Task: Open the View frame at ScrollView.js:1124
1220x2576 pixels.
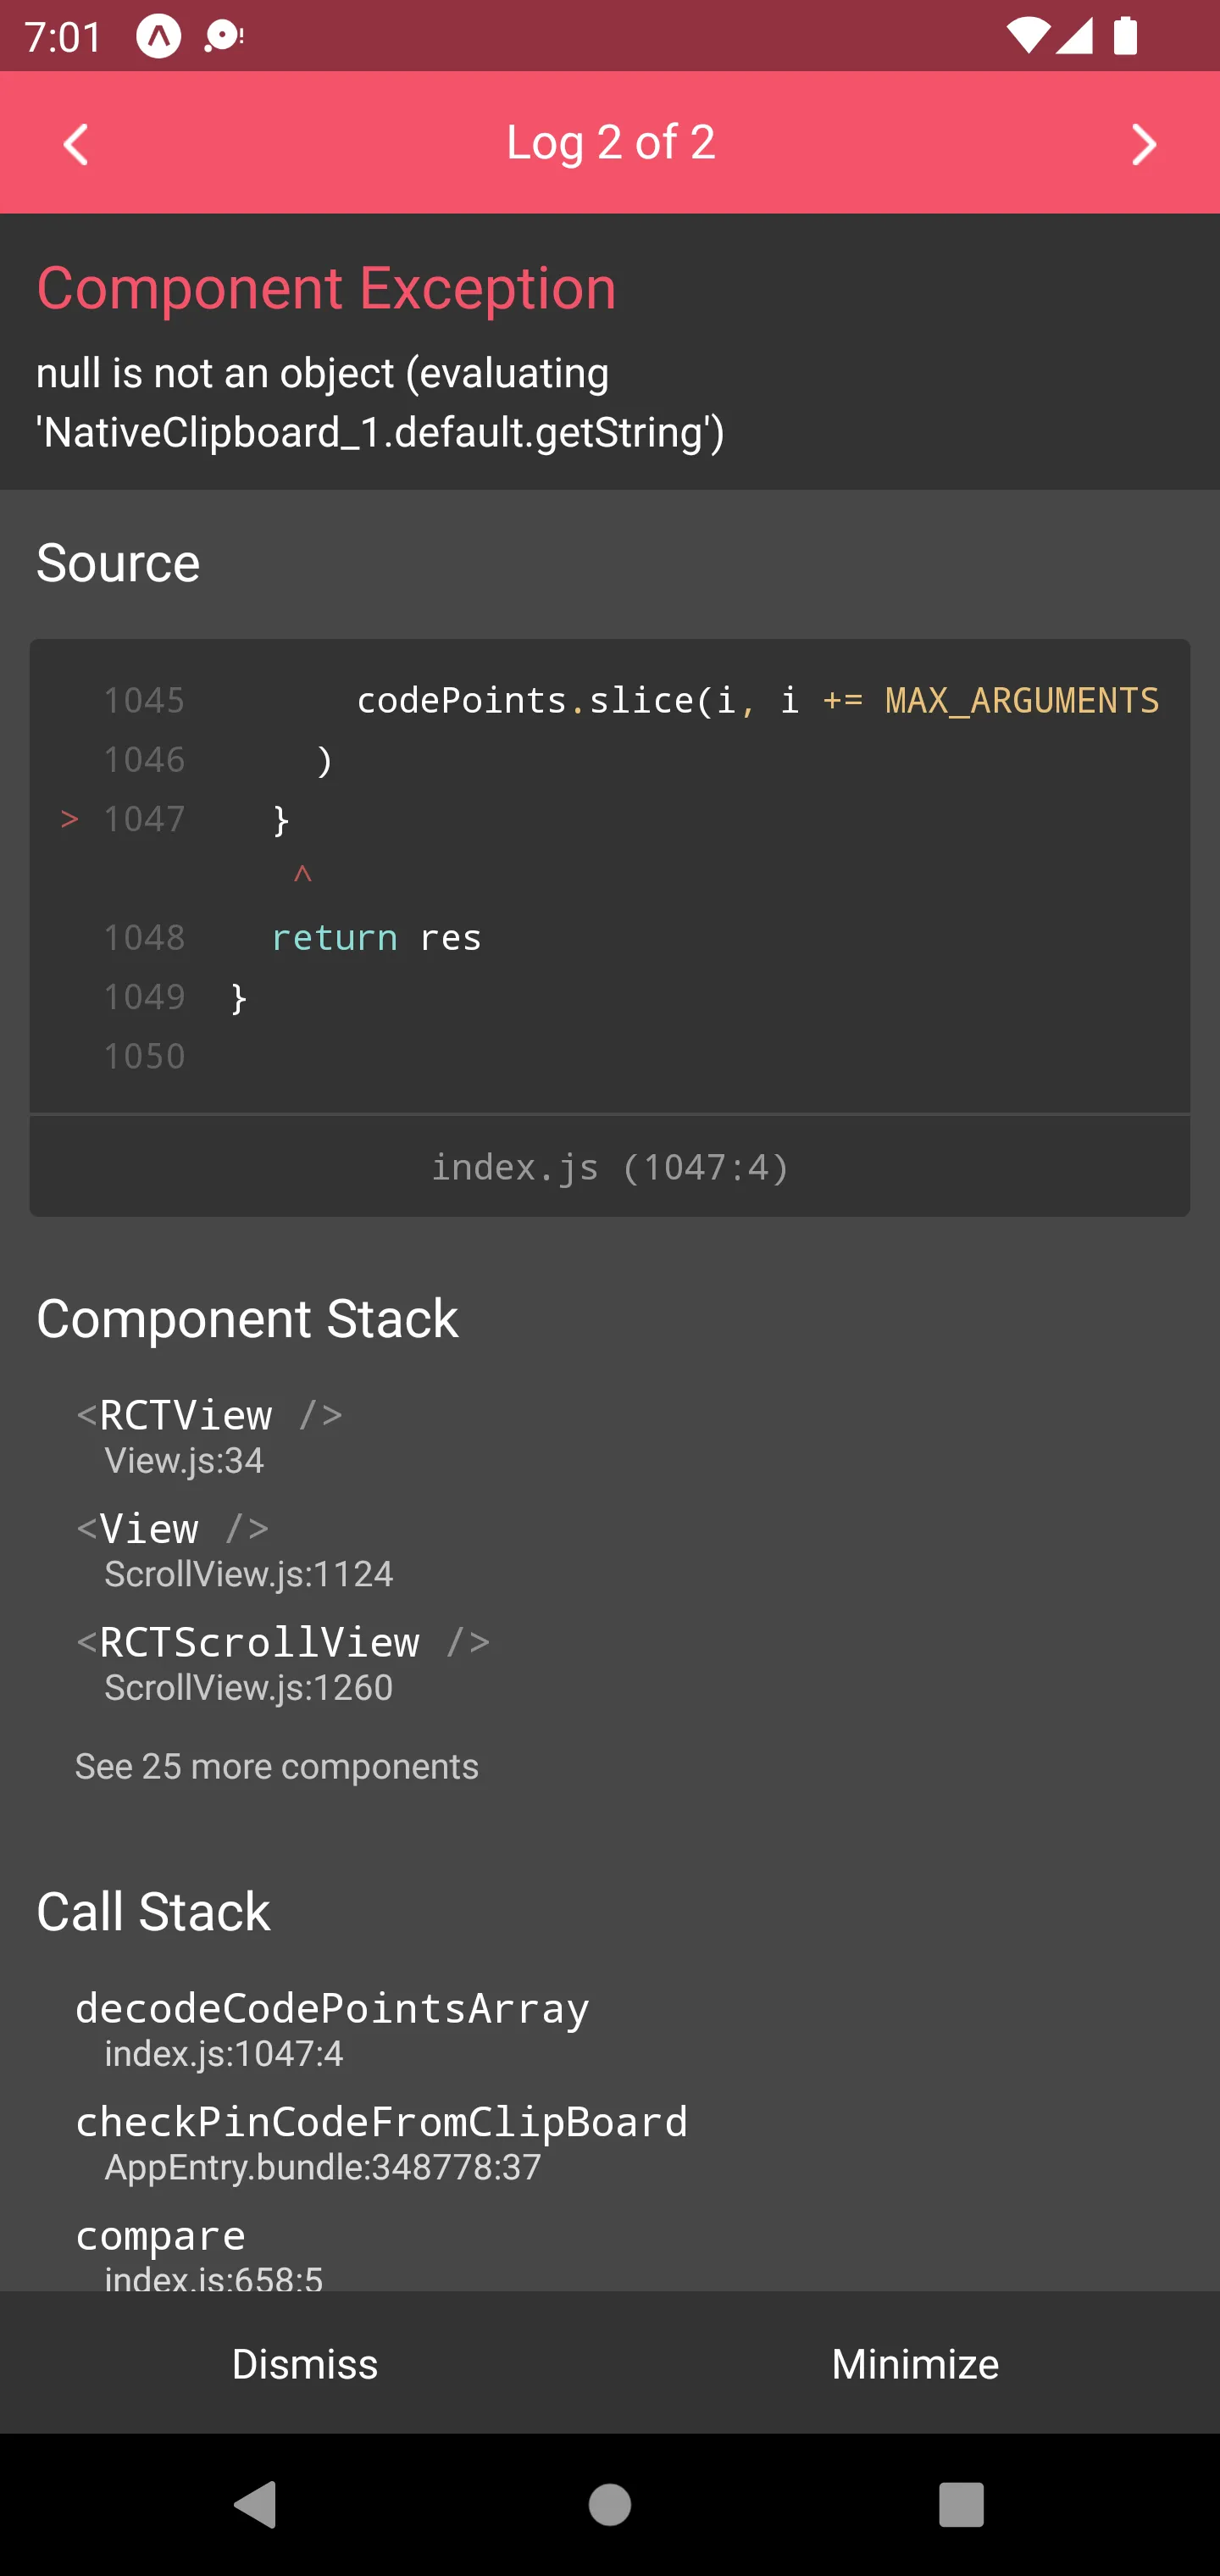Action: 235,1547
